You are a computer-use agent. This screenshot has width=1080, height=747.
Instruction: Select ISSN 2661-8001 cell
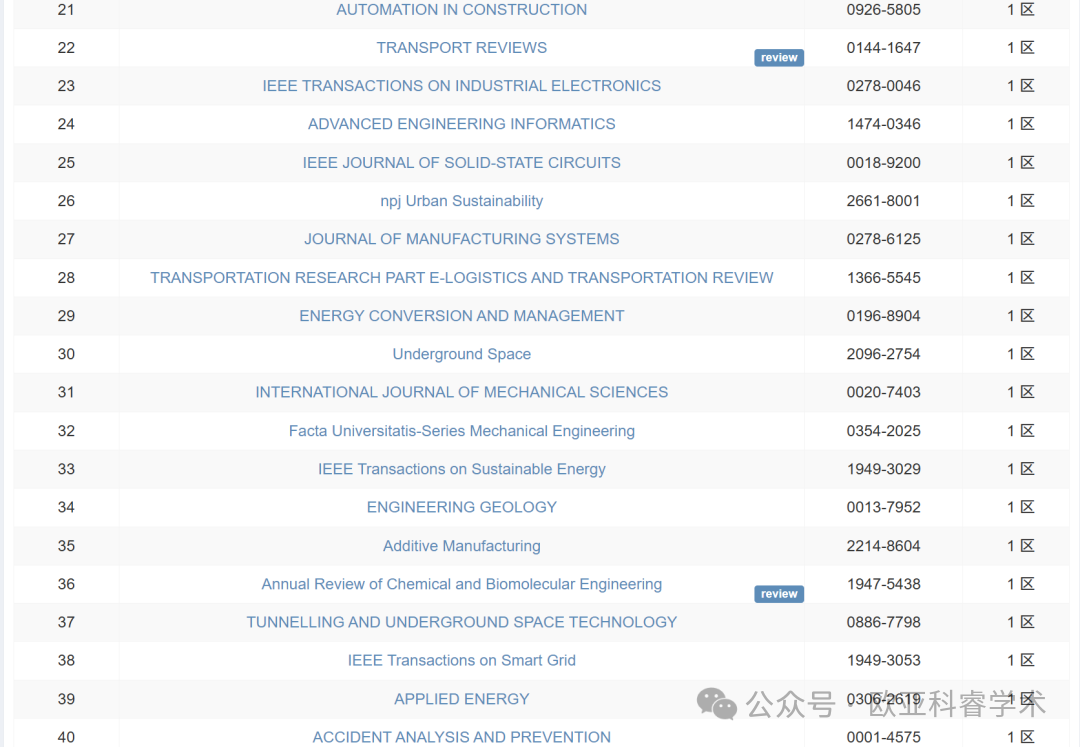point(884,201)
